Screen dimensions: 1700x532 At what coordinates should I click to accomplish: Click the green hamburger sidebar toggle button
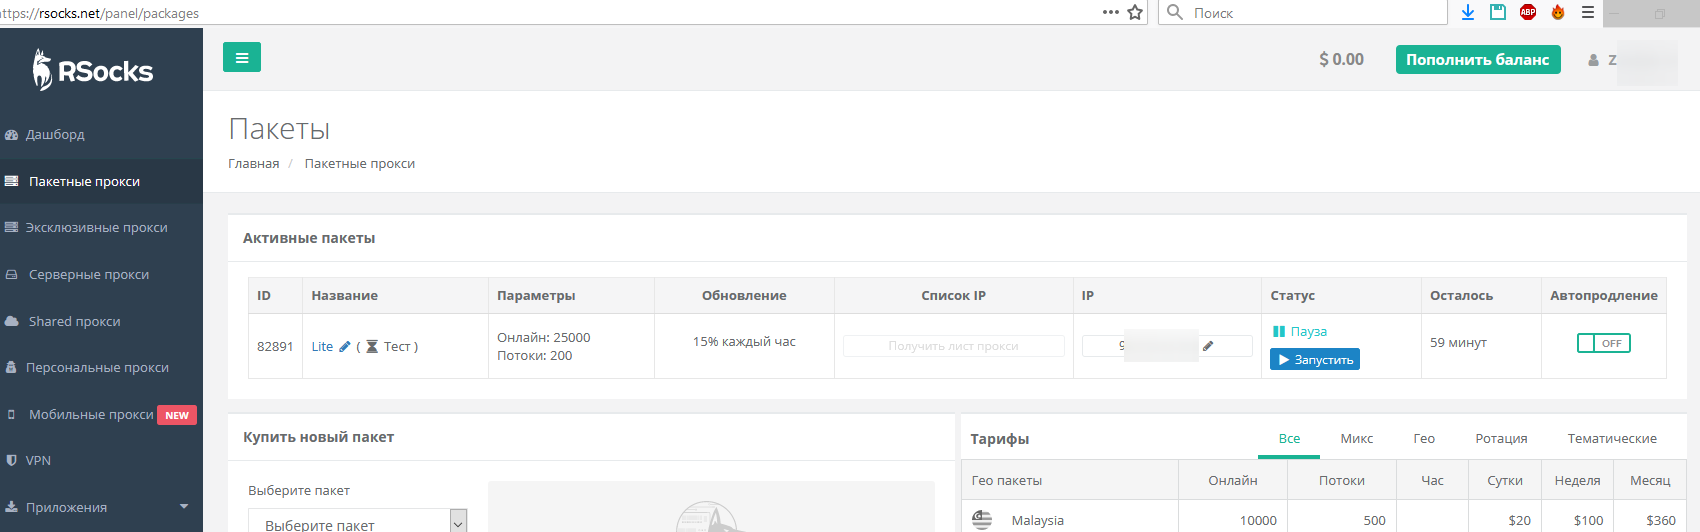pyautogui.click(x=241, y=58)
